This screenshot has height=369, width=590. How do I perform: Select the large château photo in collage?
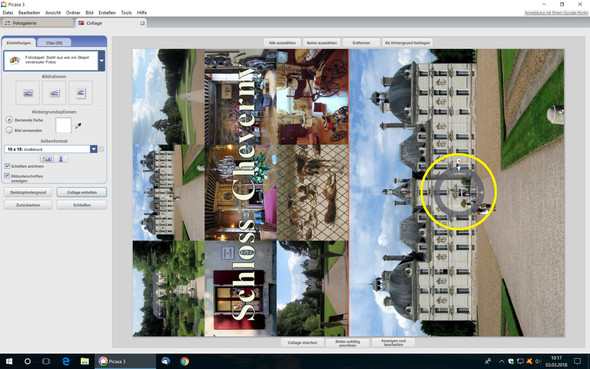tap(456, 193)
